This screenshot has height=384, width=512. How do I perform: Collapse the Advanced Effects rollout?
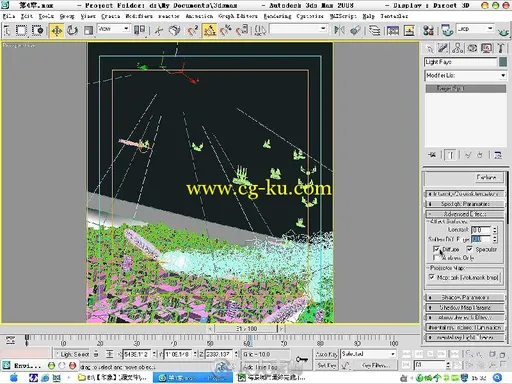point(465,214)
